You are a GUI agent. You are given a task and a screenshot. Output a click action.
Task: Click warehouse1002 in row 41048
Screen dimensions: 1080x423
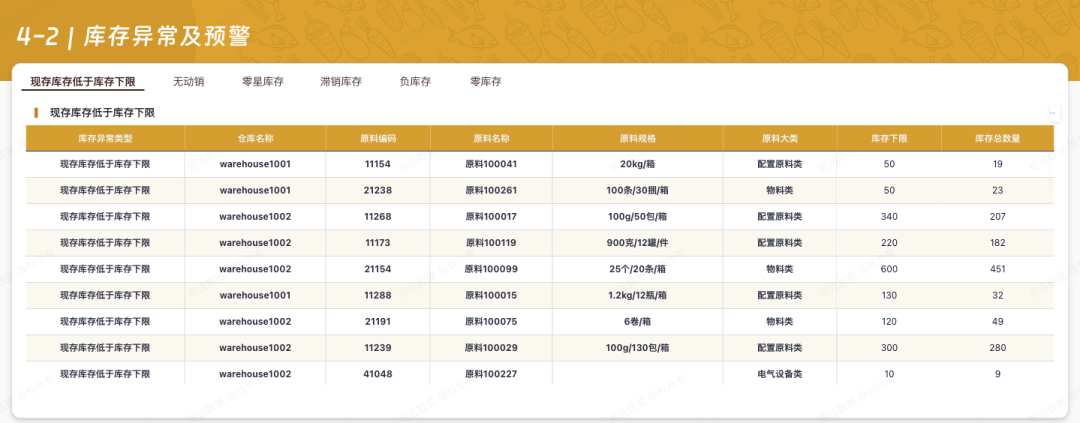(256, 373)
